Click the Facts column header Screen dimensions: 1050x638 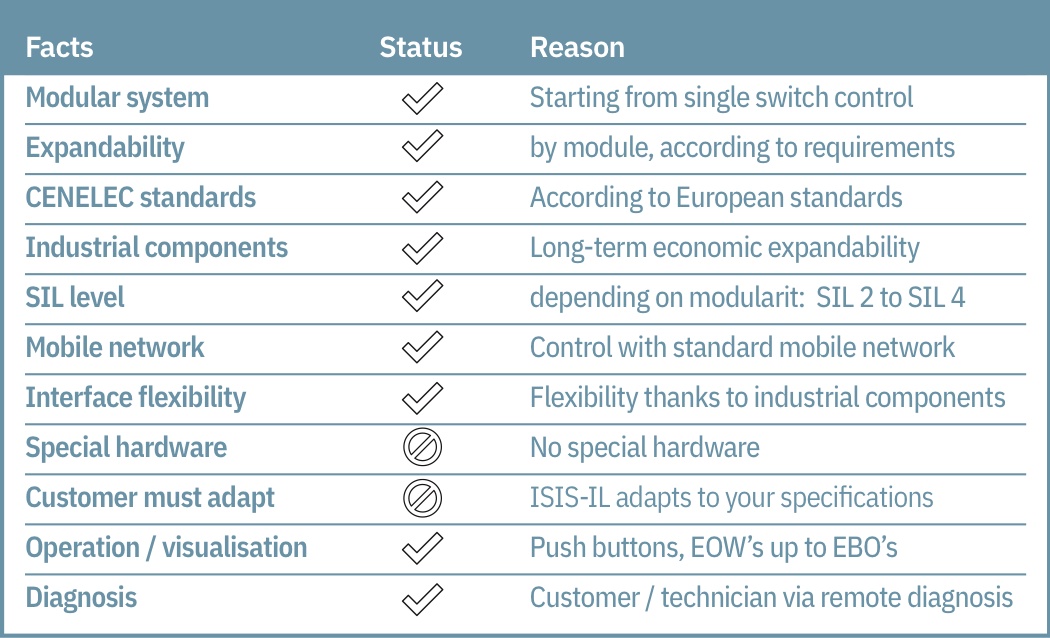60,48
